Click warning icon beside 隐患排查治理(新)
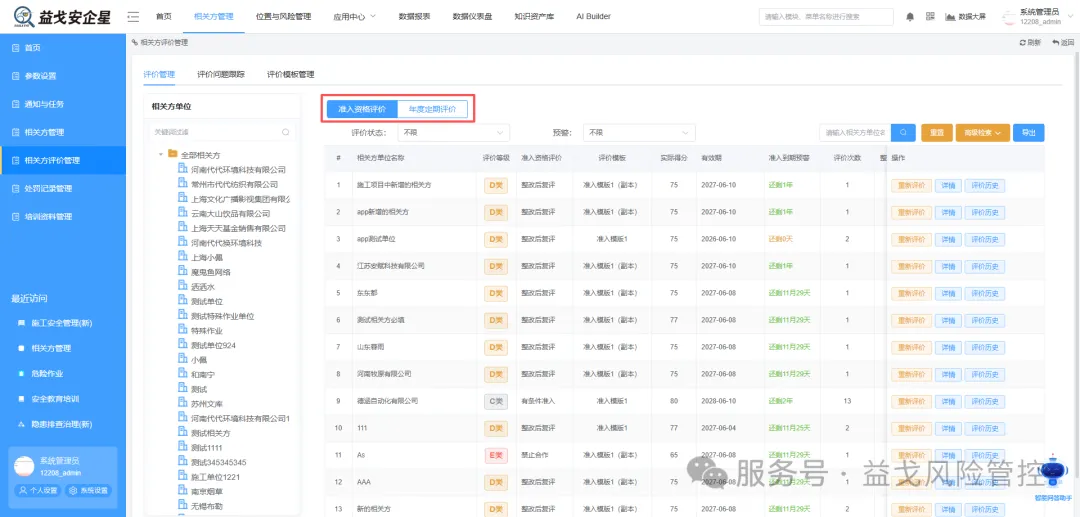This screenshot has height=517, width=1080. click(21, 424)
